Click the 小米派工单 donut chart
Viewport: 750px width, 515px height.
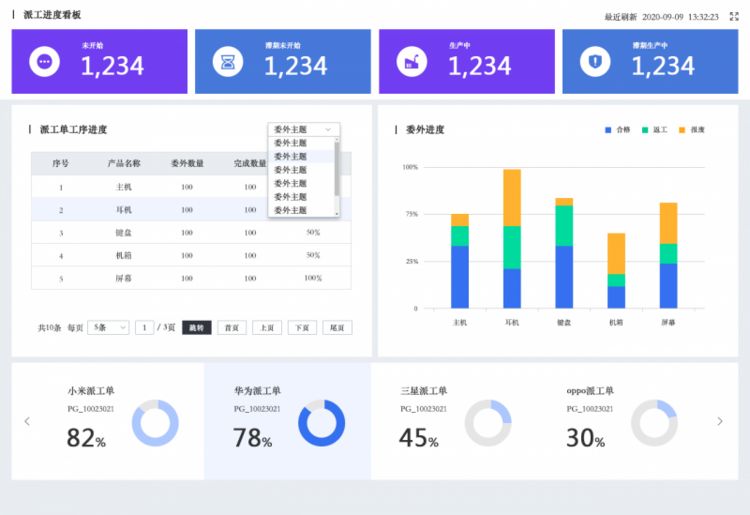point(155,423)
